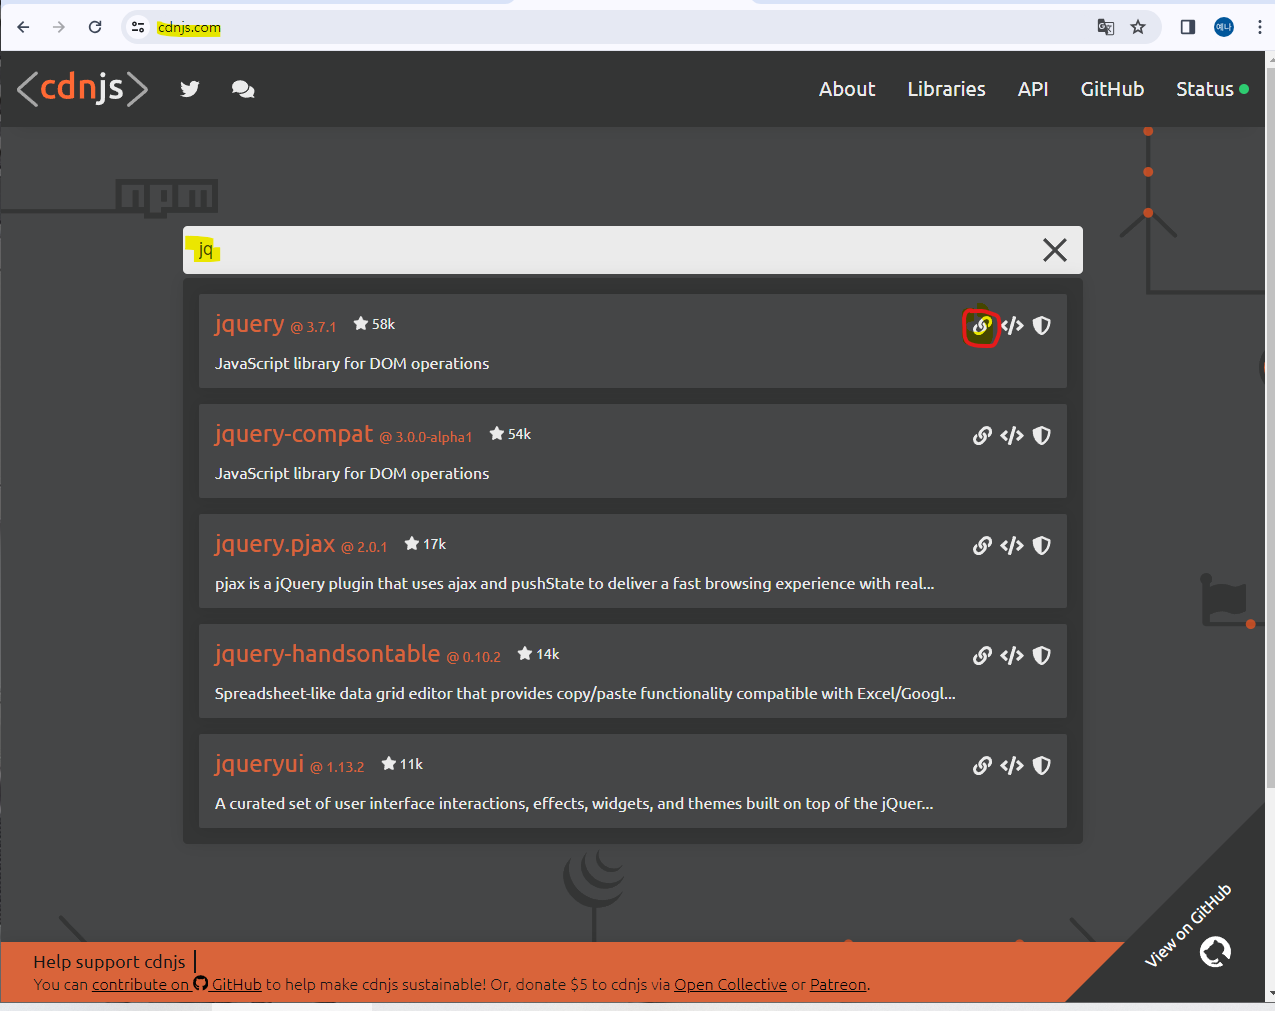Open the cdnjs Twitter page icon
Image resolution: width=1275 pixels, height=1011 pixels.
coord(190,89)
